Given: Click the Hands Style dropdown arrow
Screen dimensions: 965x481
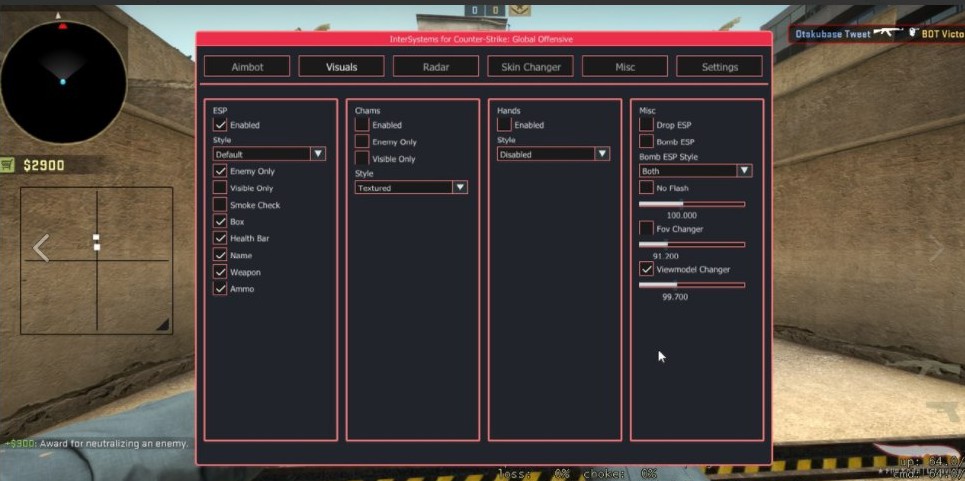Looking at the screenshot, I should pos(603,154).
